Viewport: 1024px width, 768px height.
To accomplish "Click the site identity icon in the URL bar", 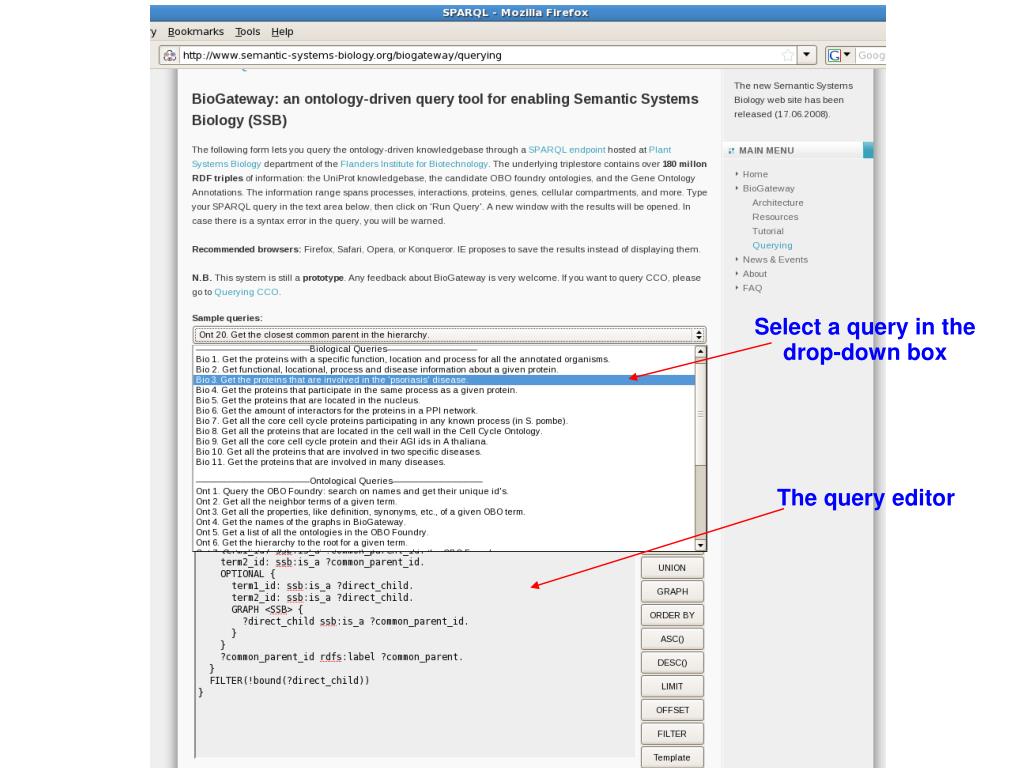I will [x=170, y=56].
